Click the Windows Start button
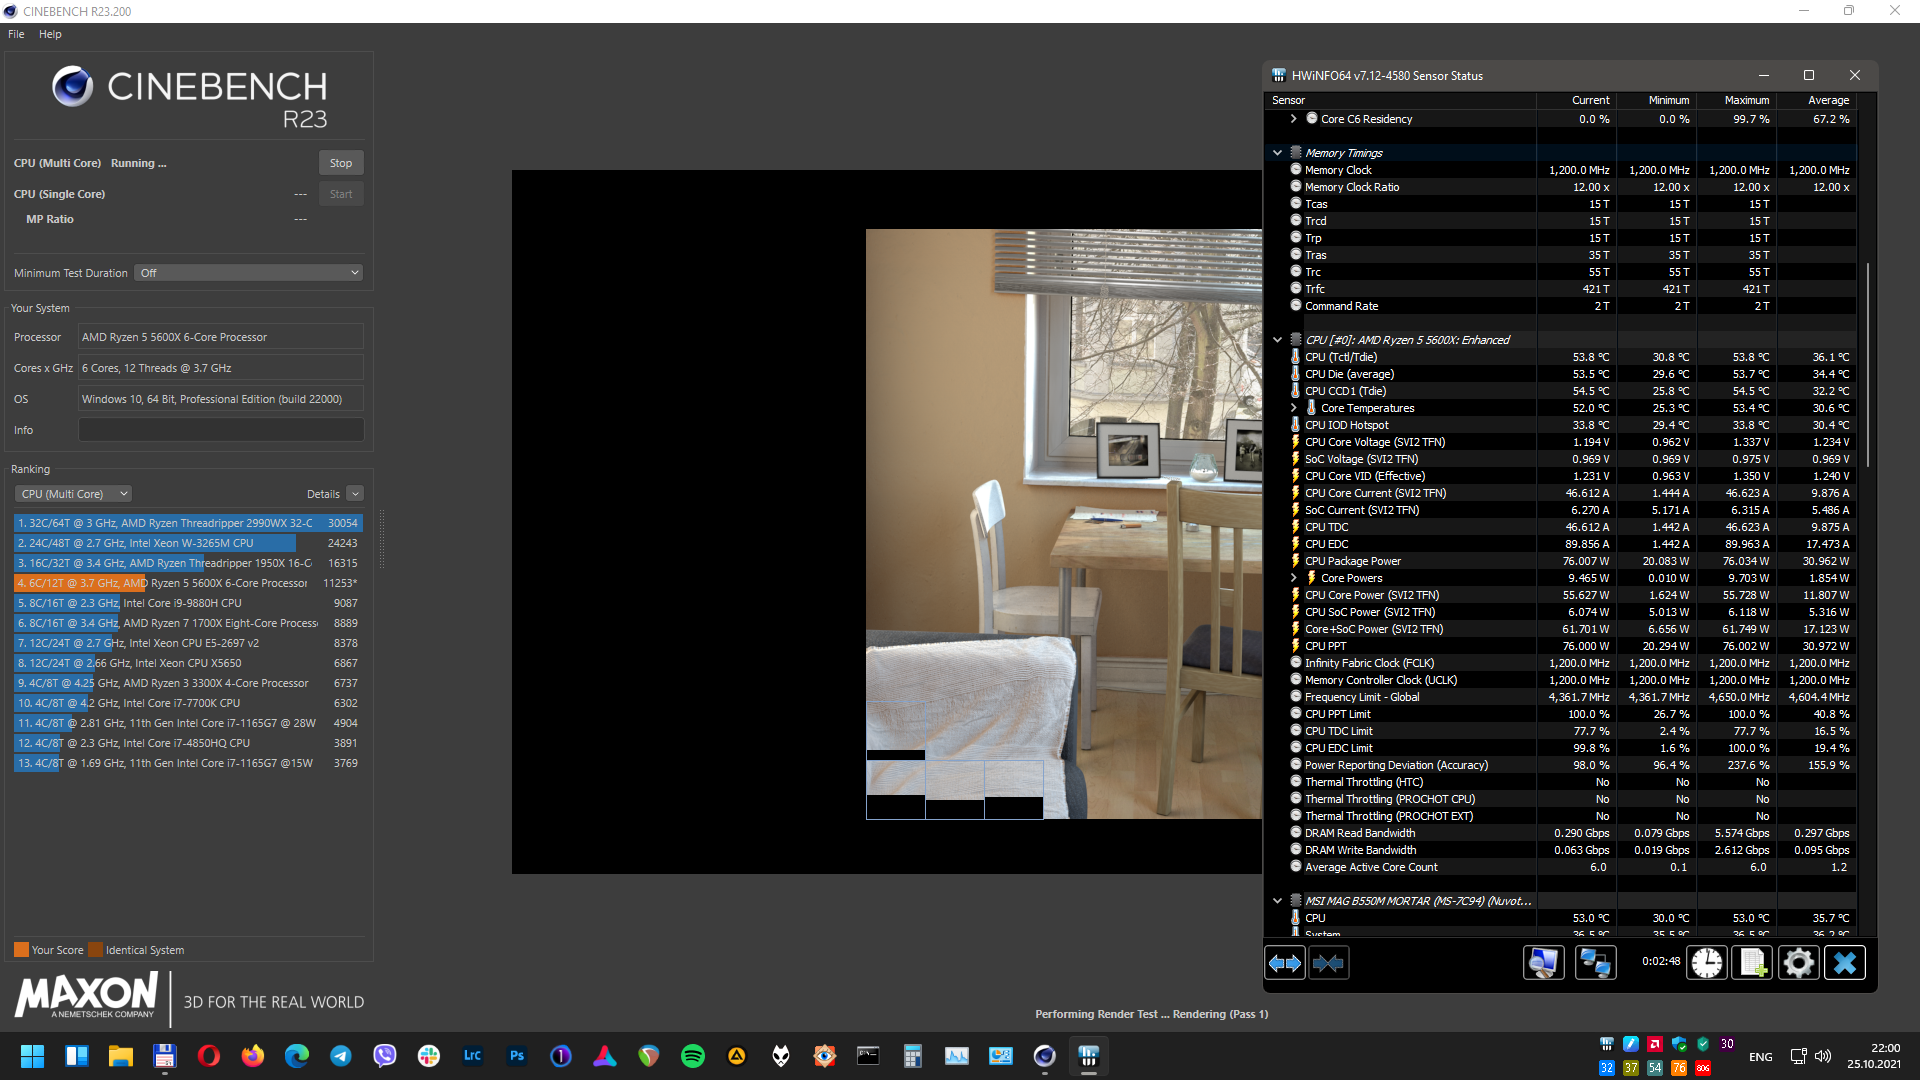Image resolution: width=1920 pixels, height=1080 pixels. coord(32,1056)
